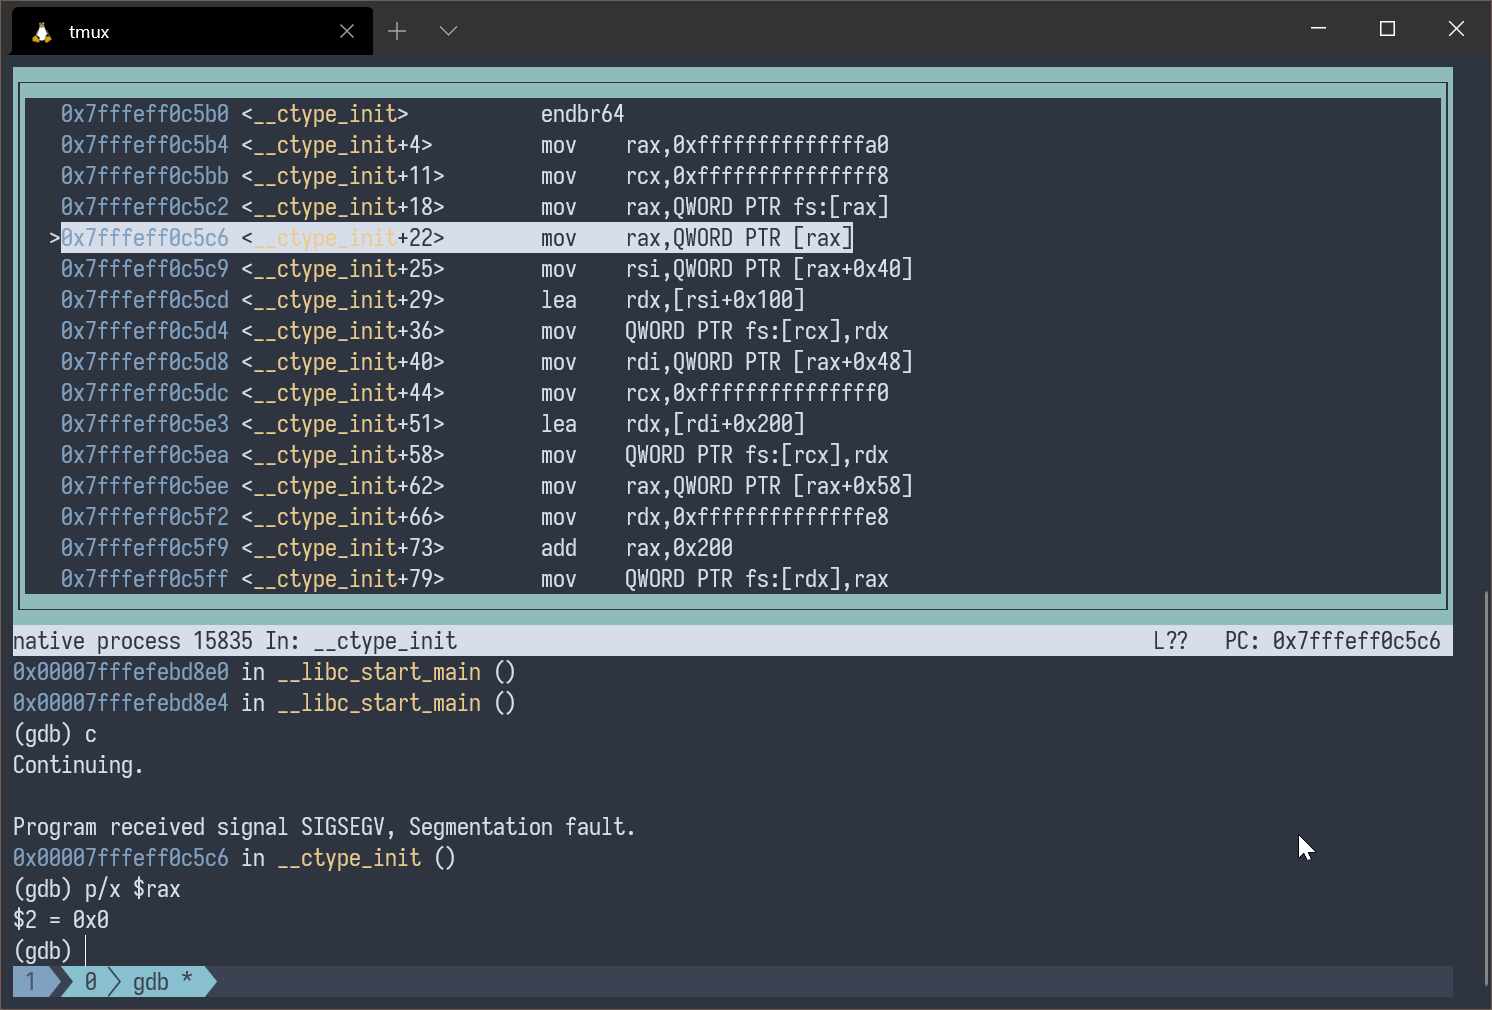Close the tmux tab
1492x1010 pixels.
pyautogui.click(x=347, y=32)
